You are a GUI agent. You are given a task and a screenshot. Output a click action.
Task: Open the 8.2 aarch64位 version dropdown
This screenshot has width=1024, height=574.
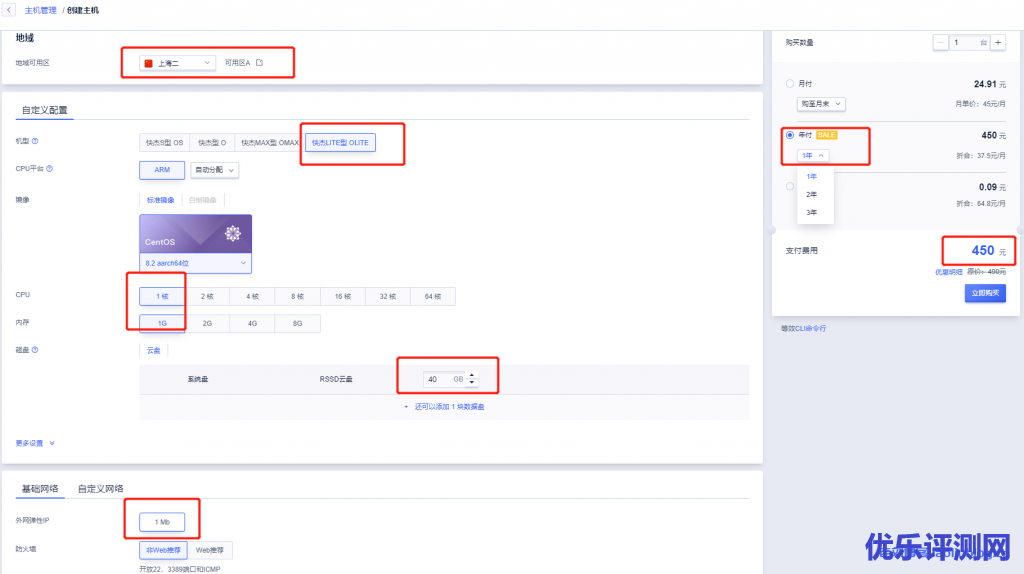[x=195, y=263]
